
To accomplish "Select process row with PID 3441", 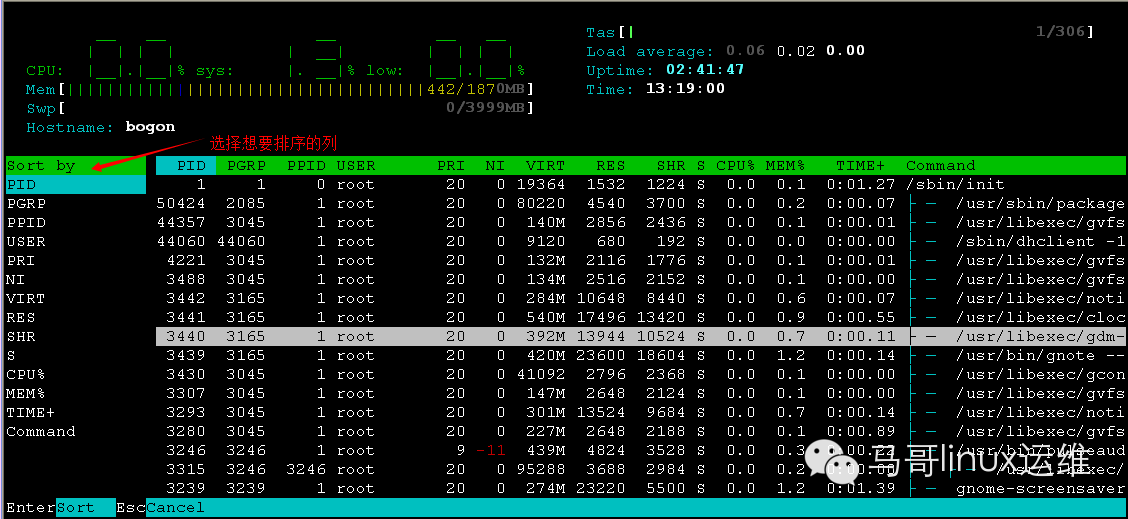I will coord(641,317).
